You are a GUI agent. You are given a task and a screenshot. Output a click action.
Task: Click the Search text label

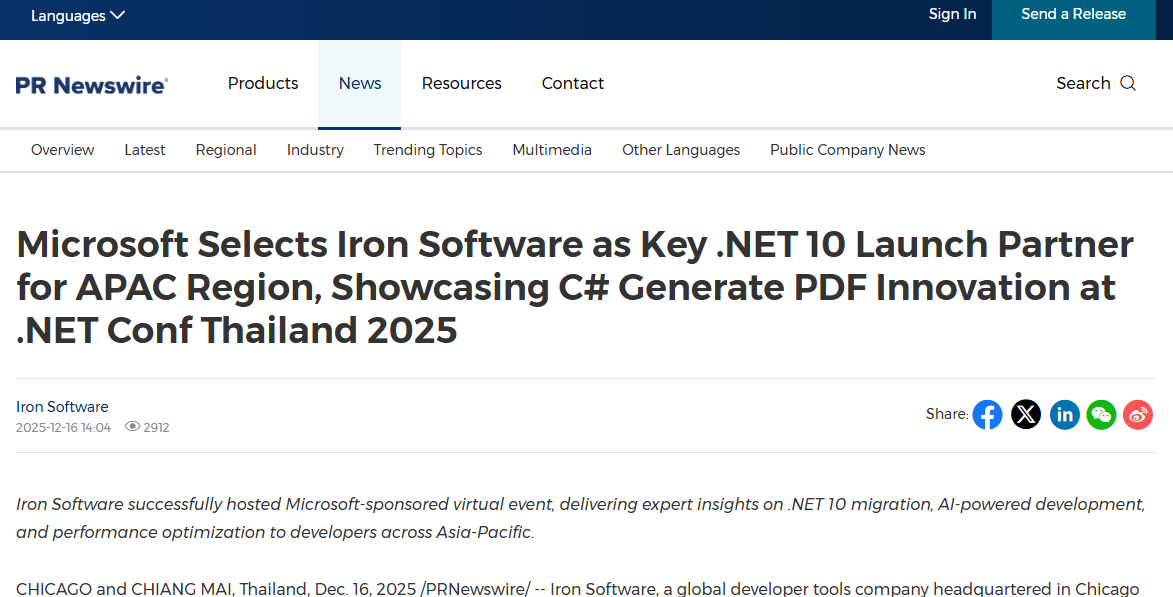[1083, 83]
